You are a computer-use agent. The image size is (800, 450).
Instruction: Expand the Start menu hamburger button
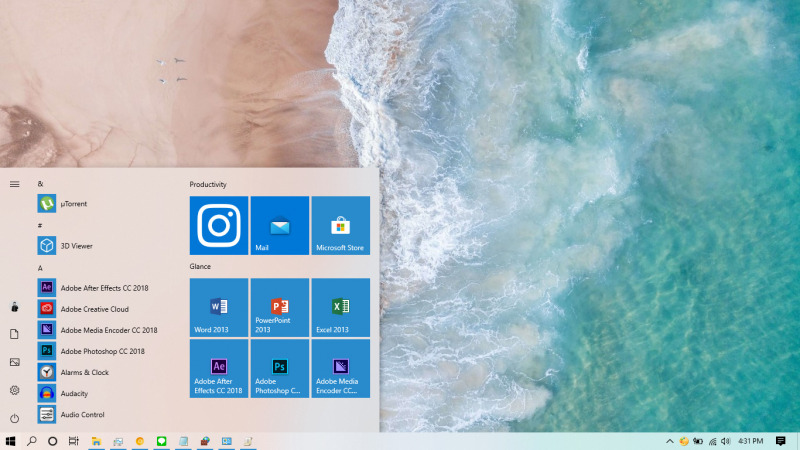pyautogui.click(x=14, y=184)
